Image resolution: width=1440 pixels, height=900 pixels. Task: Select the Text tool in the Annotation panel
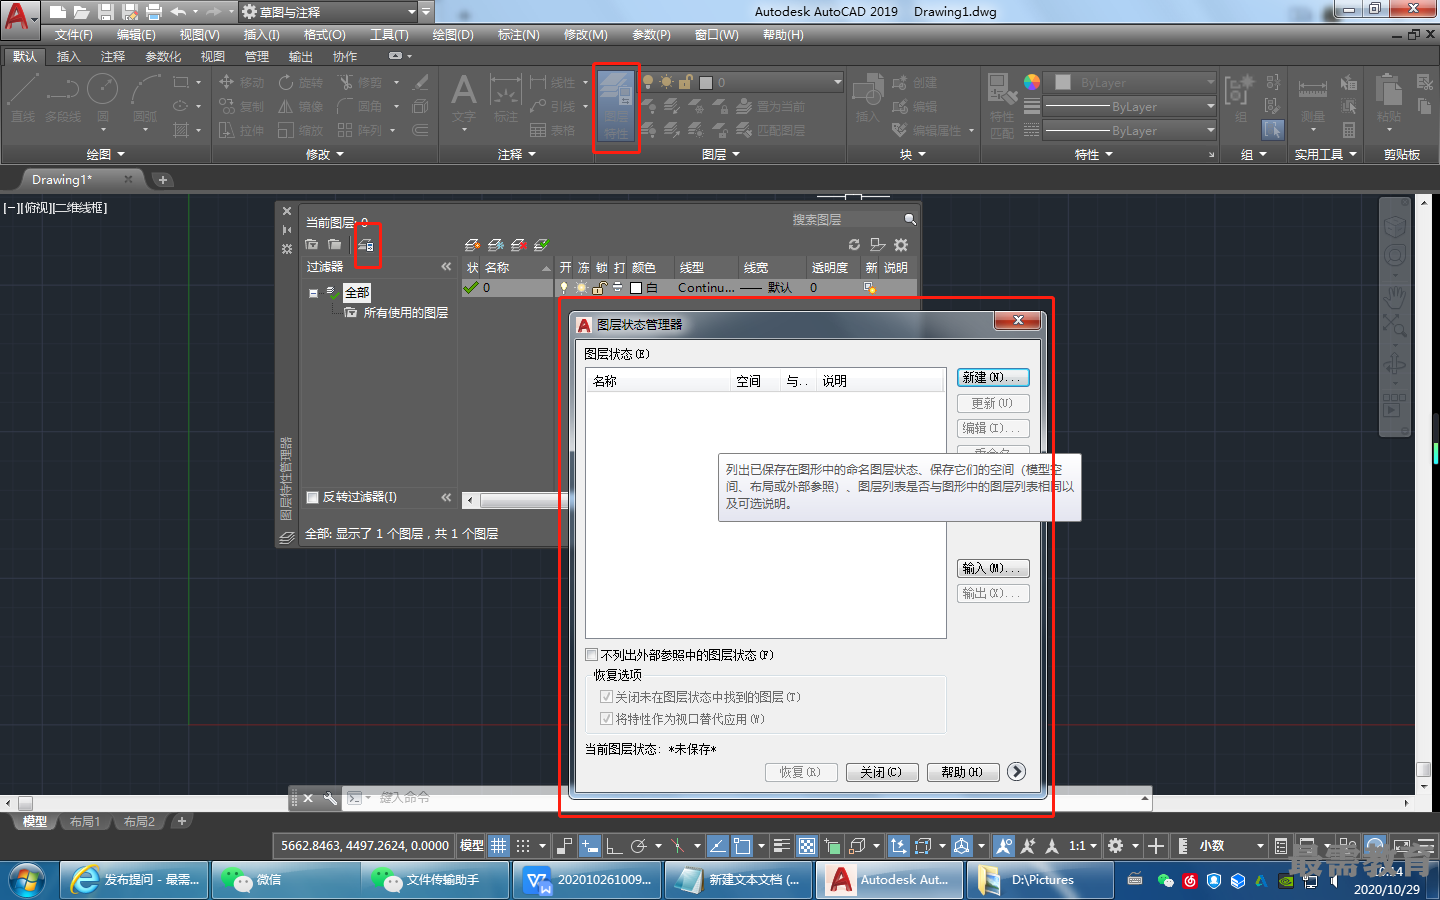coord(463,99)
